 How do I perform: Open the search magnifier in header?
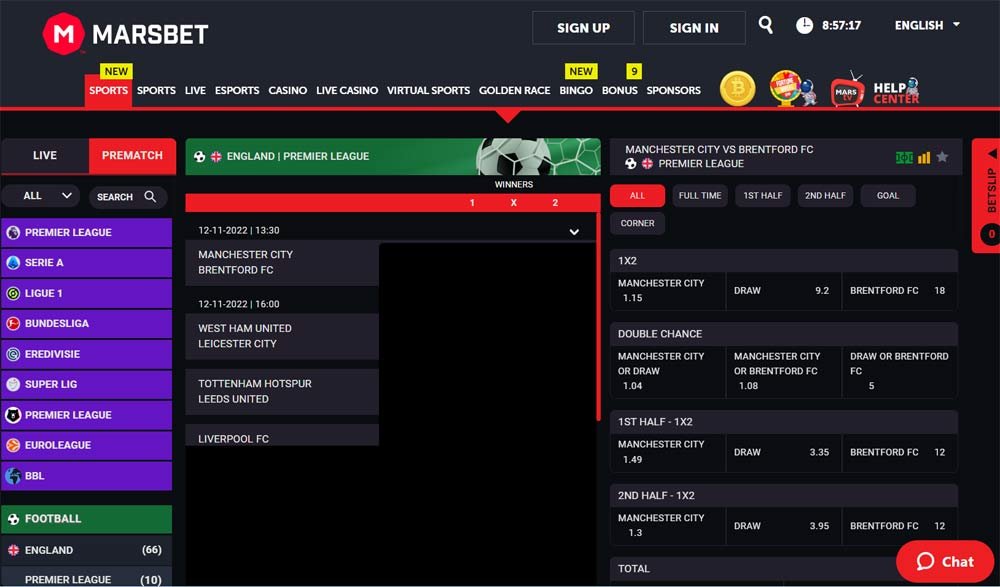pyautogui.click(x=765, y=25)
